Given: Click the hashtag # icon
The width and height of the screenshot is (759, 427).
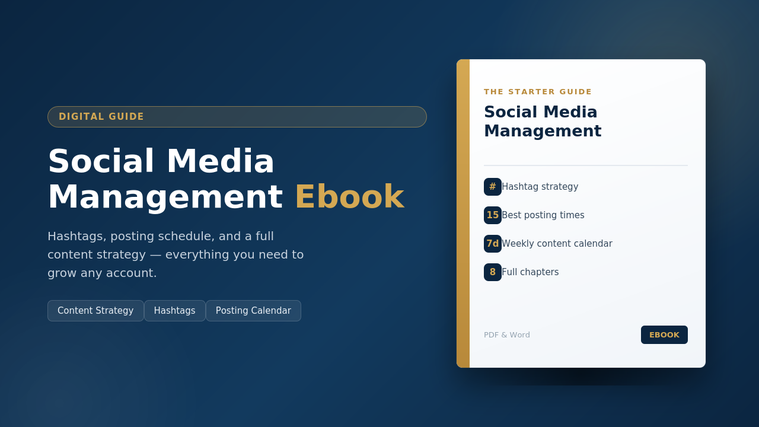Looking at the screenshot, I should point(492,186).
